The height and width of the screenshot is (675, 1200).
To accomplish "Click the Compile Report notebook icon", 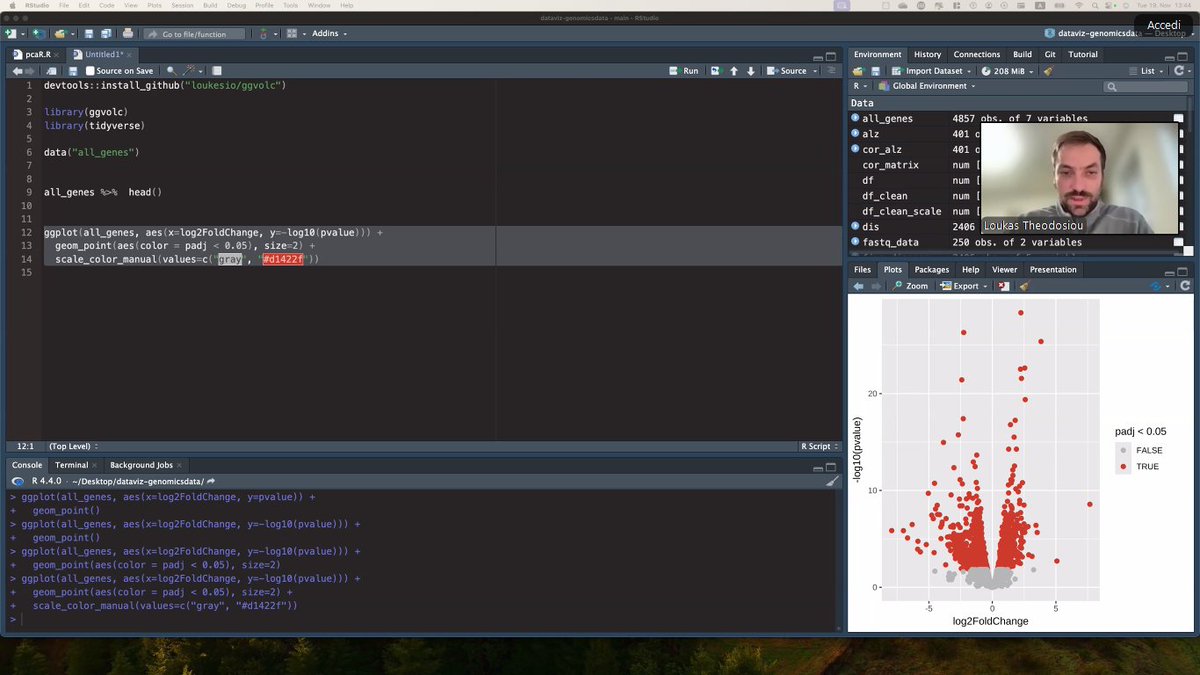I will (x=219, y=71).
